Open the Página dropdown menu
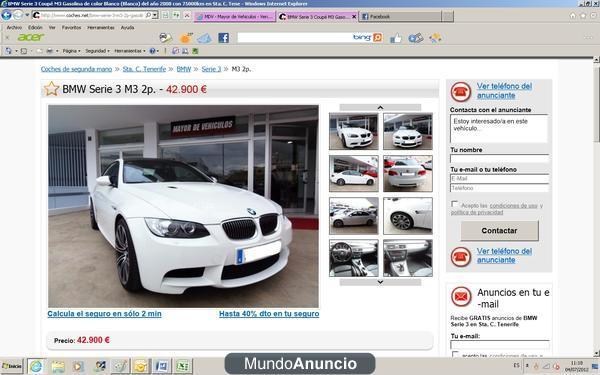This screenshot has height=375, width=600. point(71,51)
